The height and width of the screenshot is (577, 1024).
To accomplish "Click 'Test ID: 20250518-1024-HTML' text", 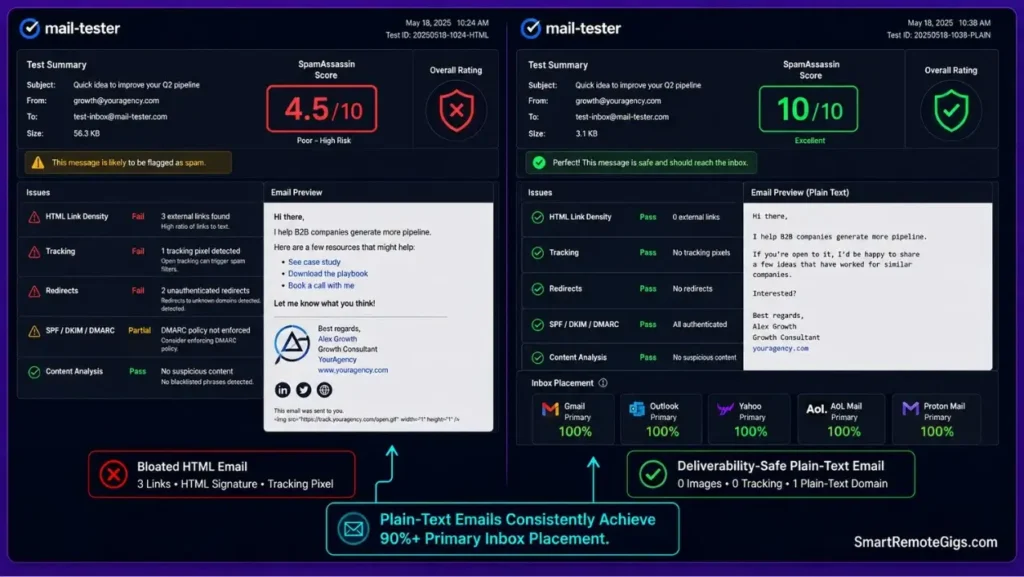I will point(437,35).
